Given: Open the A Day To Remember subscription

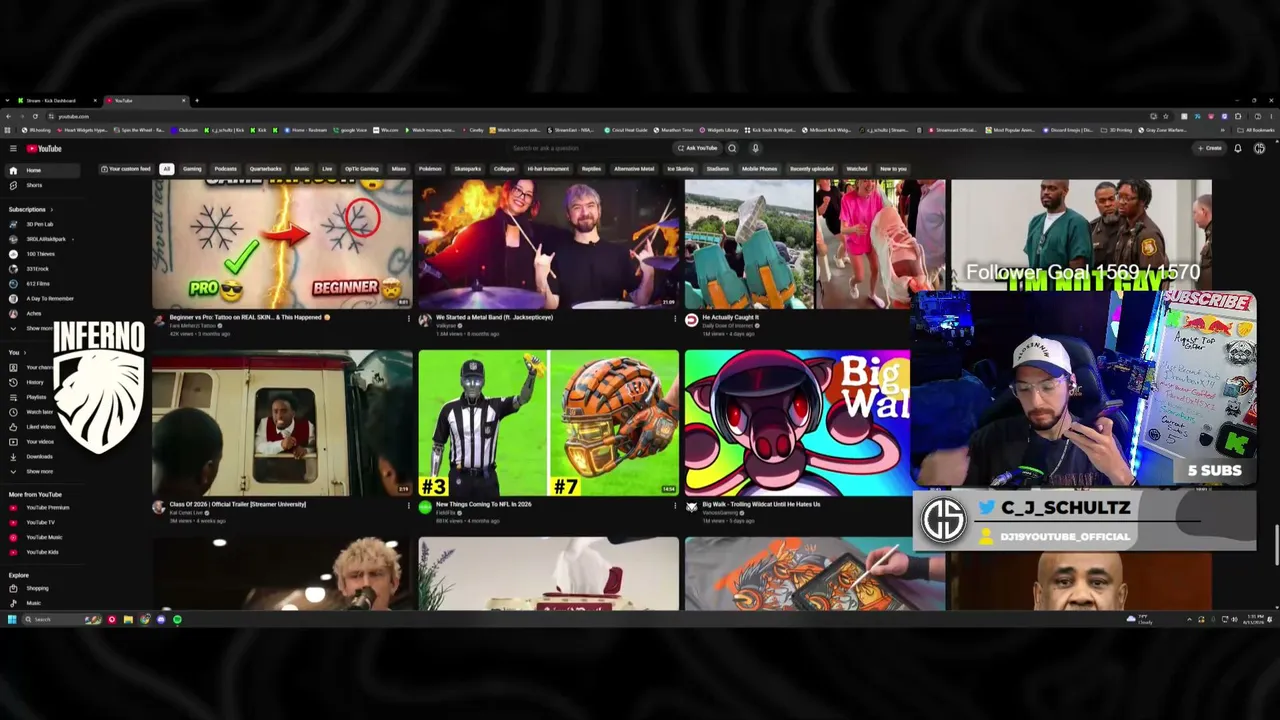Looking at the screenshot, I should tap(41, 299).
